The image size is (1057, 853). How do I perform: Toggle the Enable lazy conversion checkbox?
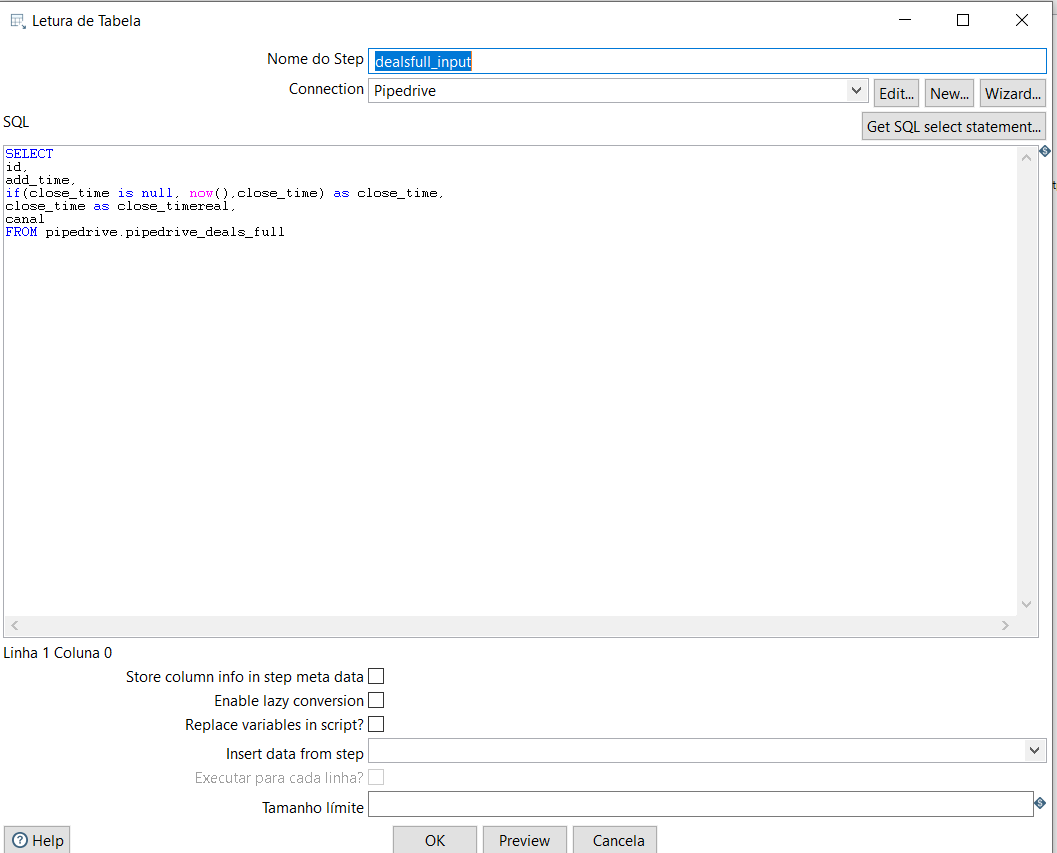point(376,701)
